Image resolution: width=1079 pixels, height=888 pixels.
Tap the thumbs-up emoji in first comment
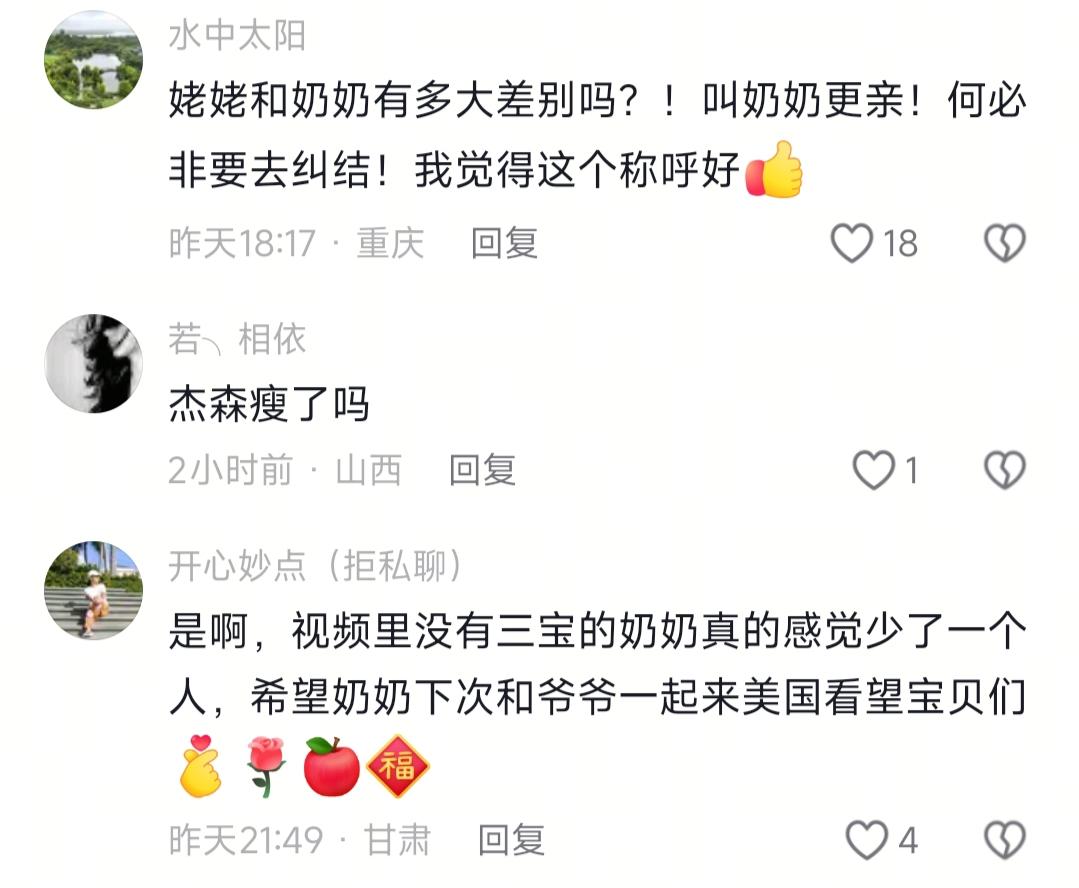point(775,169)
